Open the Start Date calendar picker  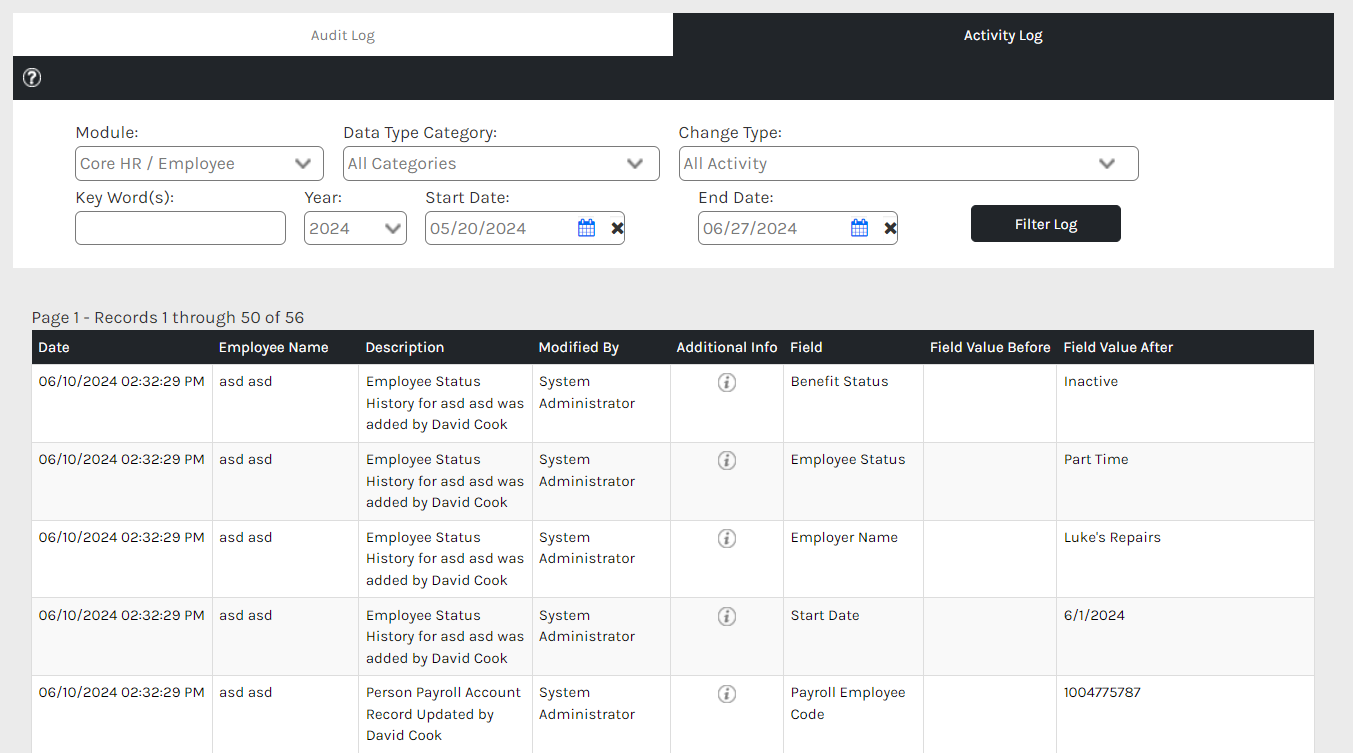coord(587,228)
